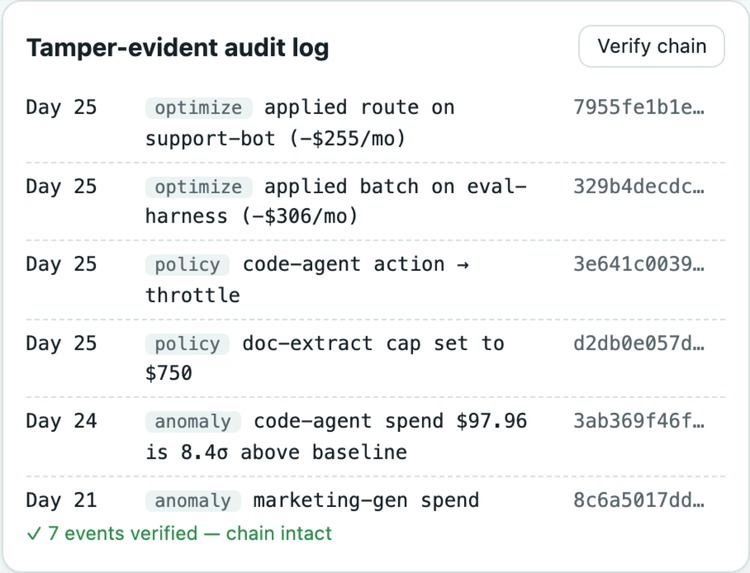Select text 'marketing-gen spend'

[x=366, y=500]
